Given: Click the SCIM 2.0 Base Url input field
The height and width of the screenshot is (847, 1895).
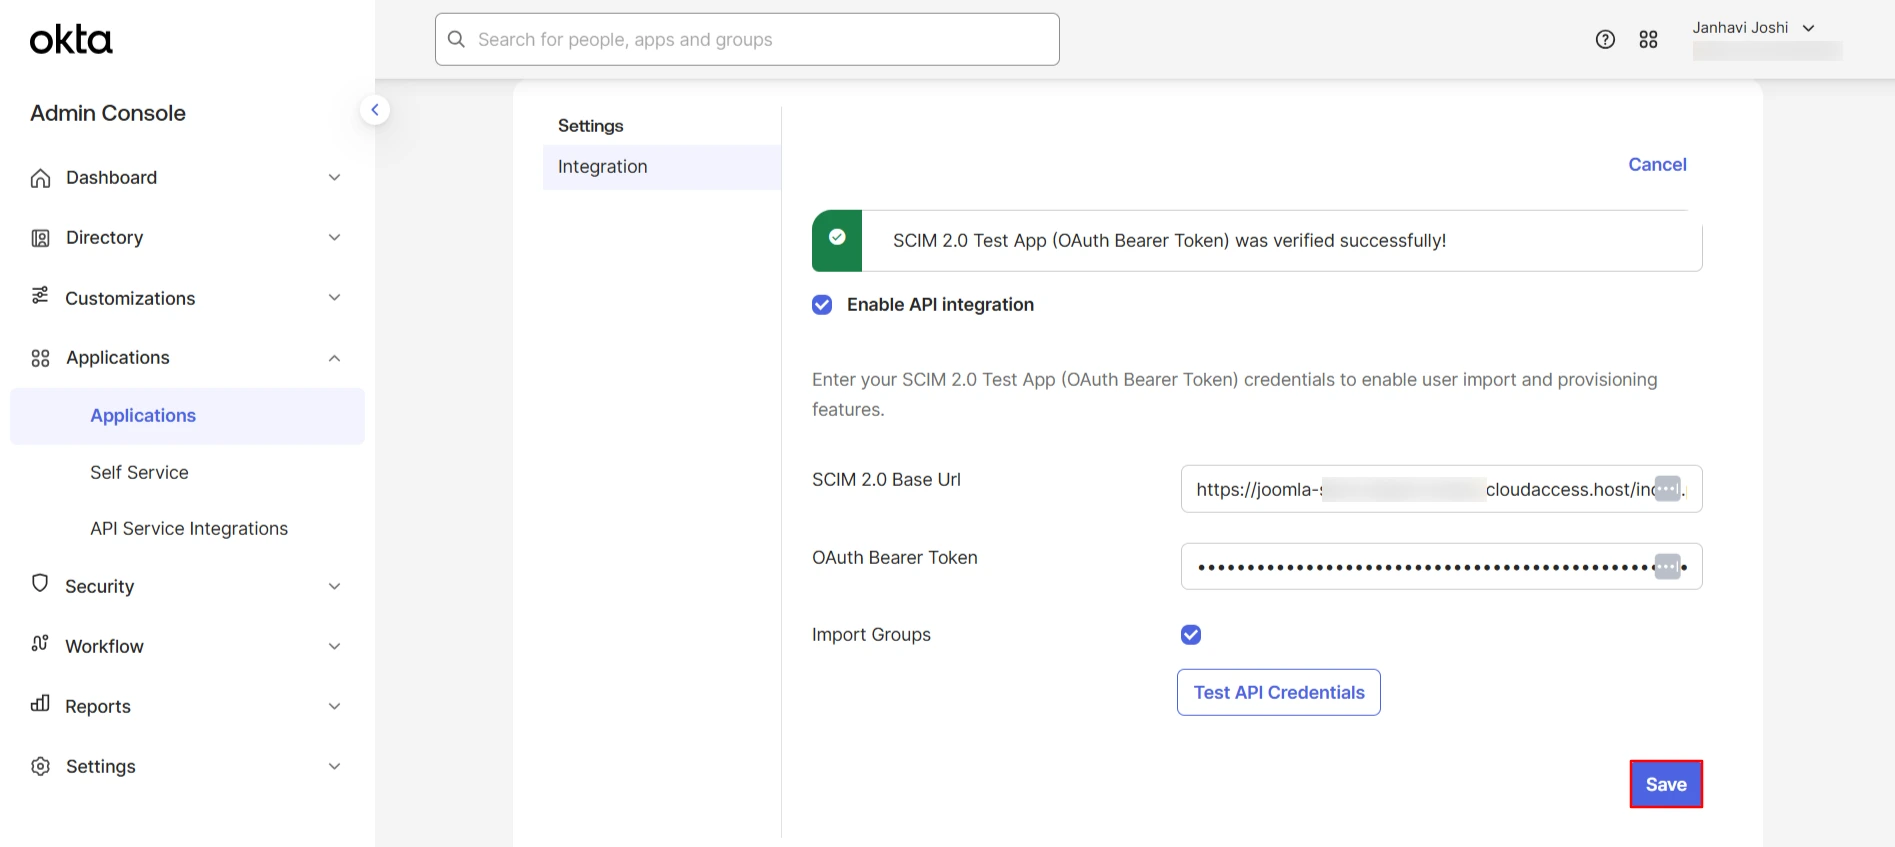Looking at the screenshot, I should [1441, 489].
